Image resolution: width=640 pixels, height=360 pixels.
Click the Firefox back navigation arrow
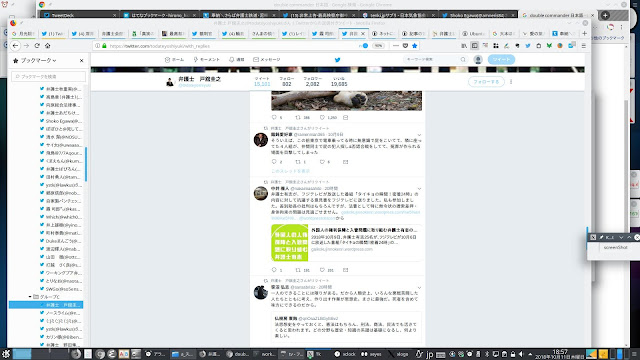[x=16, y=46]
